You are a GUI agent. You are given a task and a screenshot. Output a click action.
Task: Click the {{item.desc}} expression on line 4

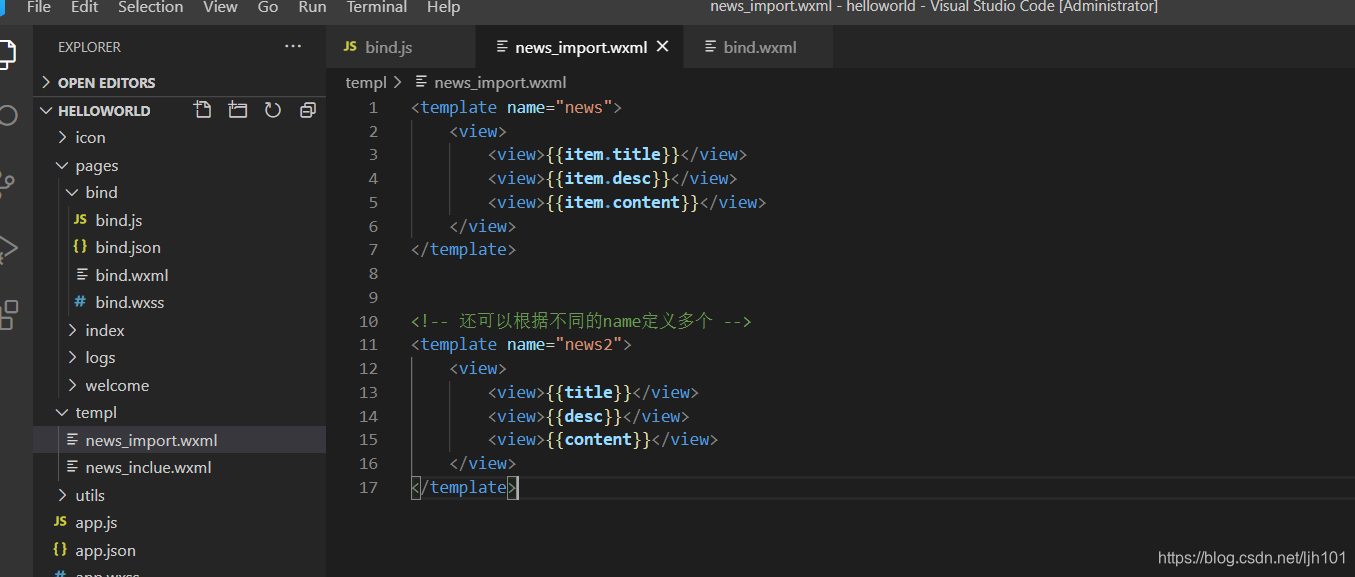click(608, 178)
